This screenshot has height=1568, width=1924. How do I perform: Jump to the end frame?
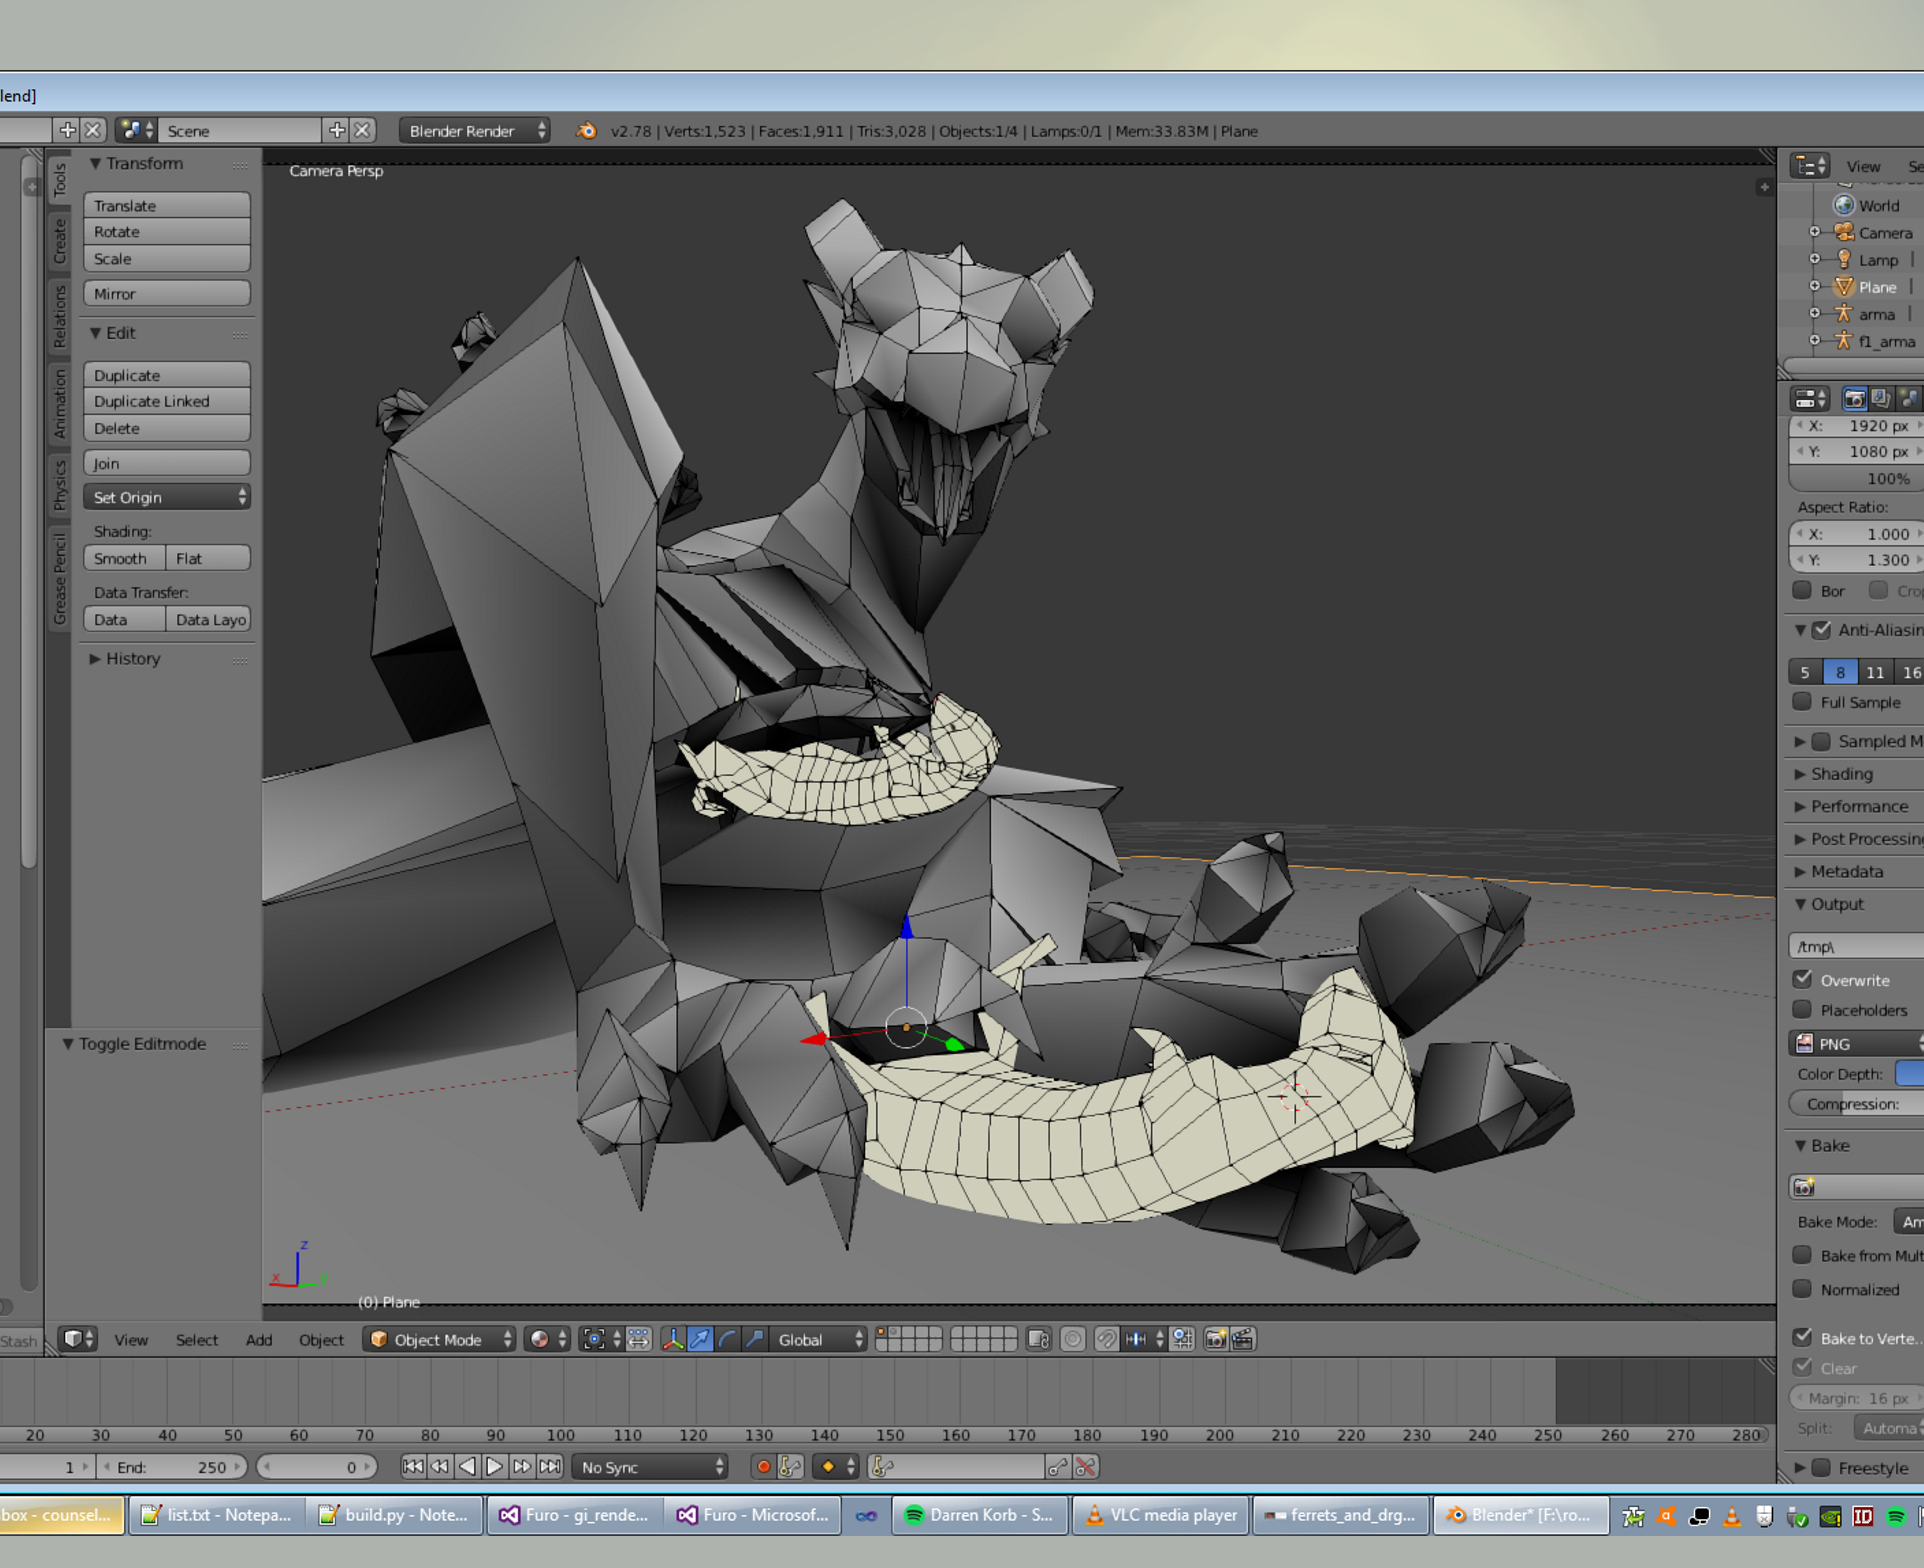tap(550, 1467)
